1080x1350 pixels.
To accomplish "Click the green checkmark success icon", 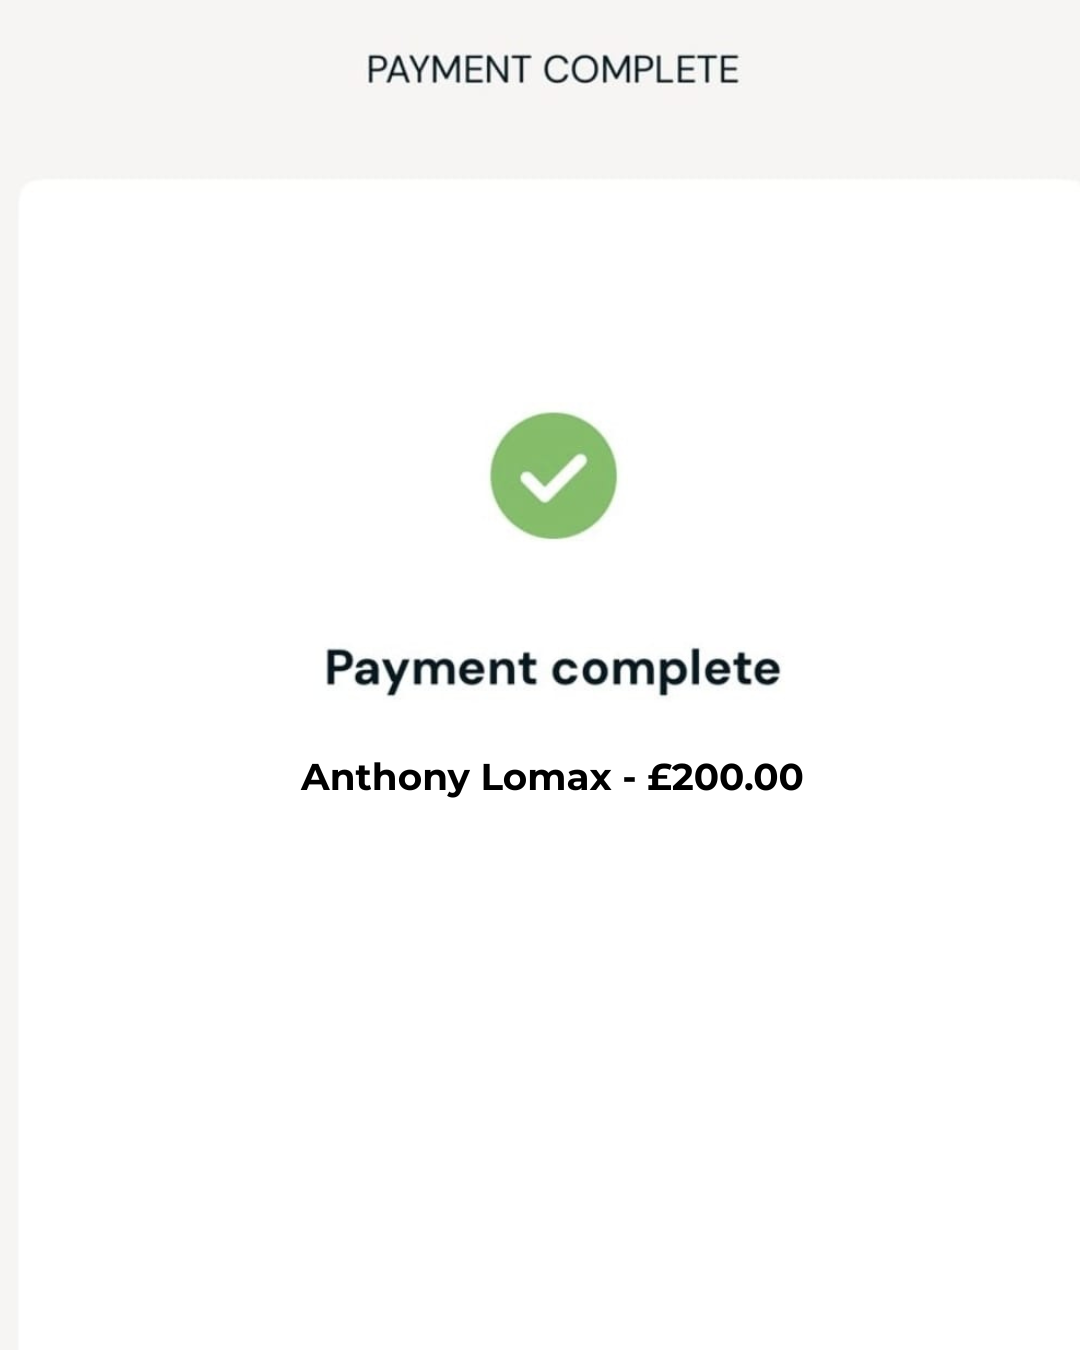I will click(x=553, y=476).
